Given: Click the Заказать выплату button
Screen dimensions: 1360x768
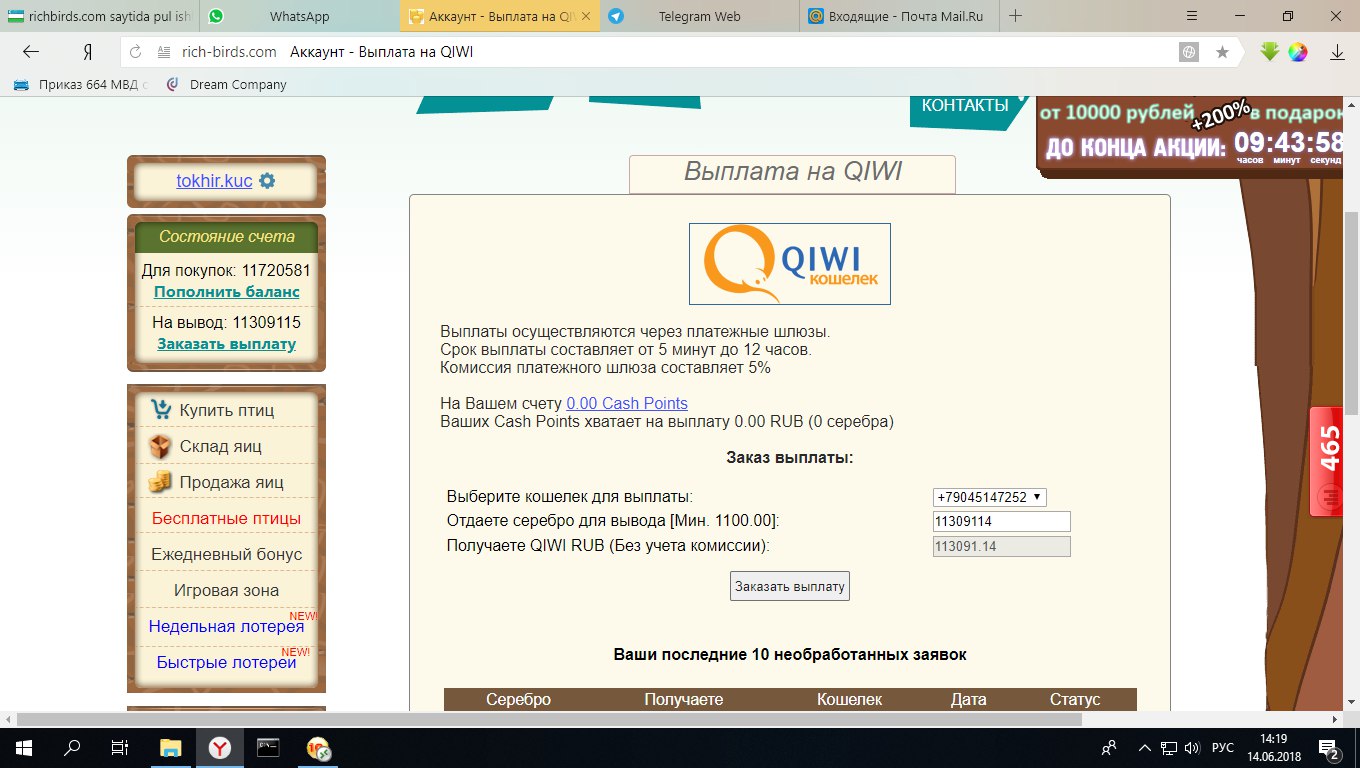Looking at the screenshot, I should click(x=789, y=586).
